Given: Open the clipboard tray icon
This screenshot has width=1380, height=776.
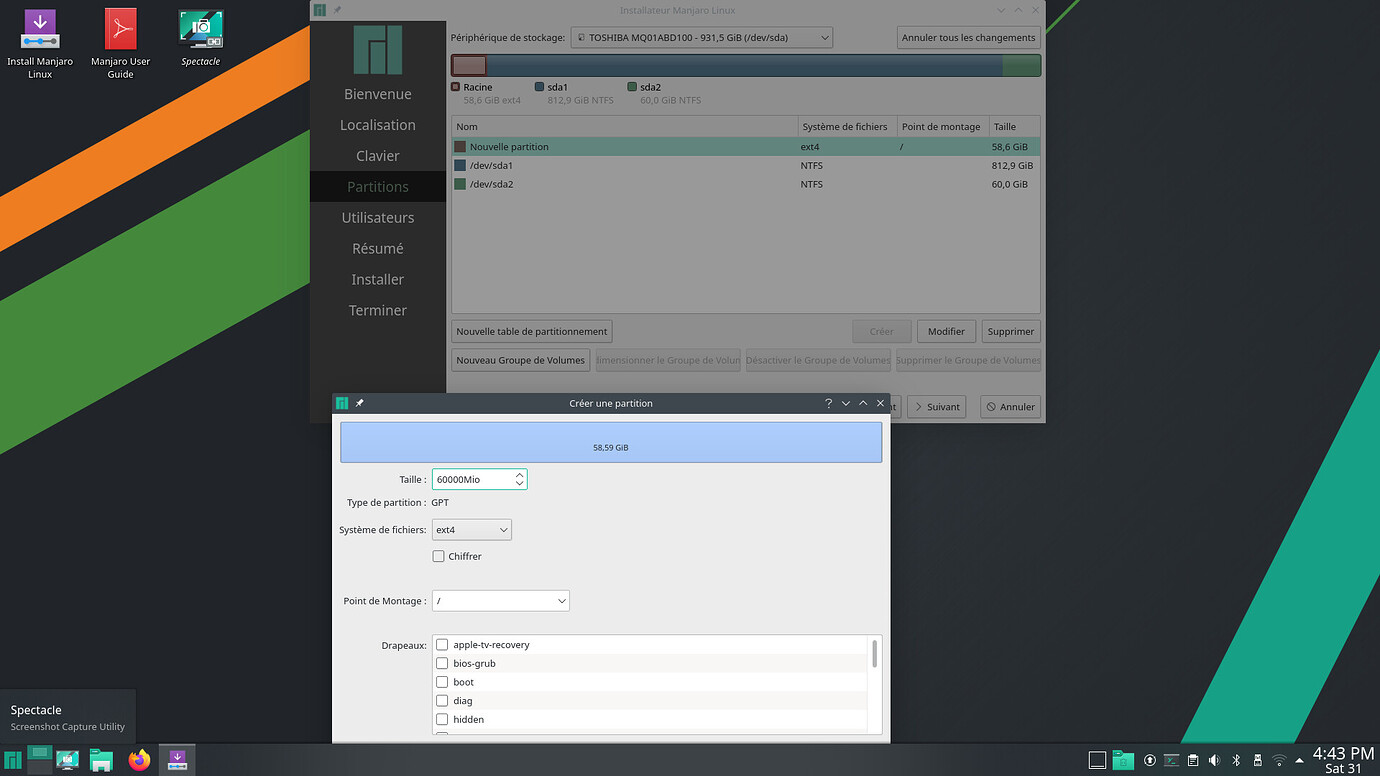Looking at the screenshot, I should click(1193, 761).
